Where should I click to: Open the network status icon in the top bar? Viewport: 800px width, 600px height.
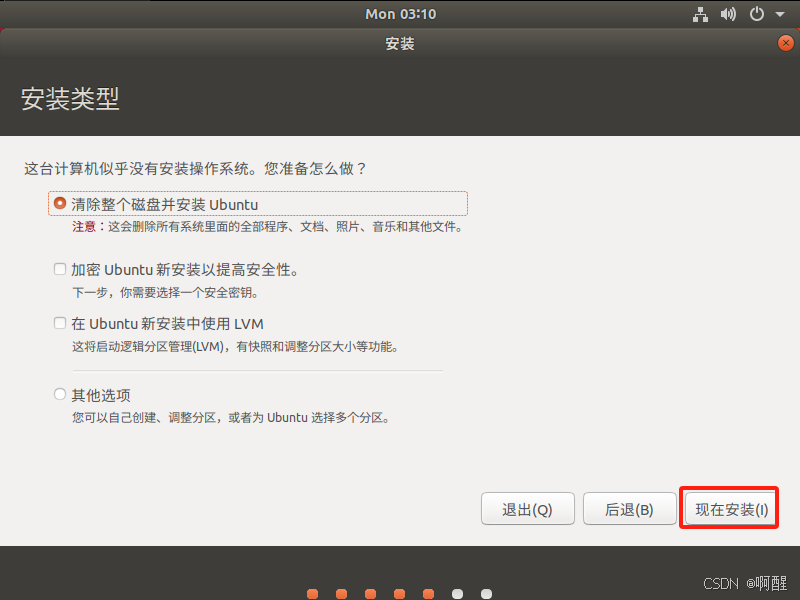(x=700, y=14)
